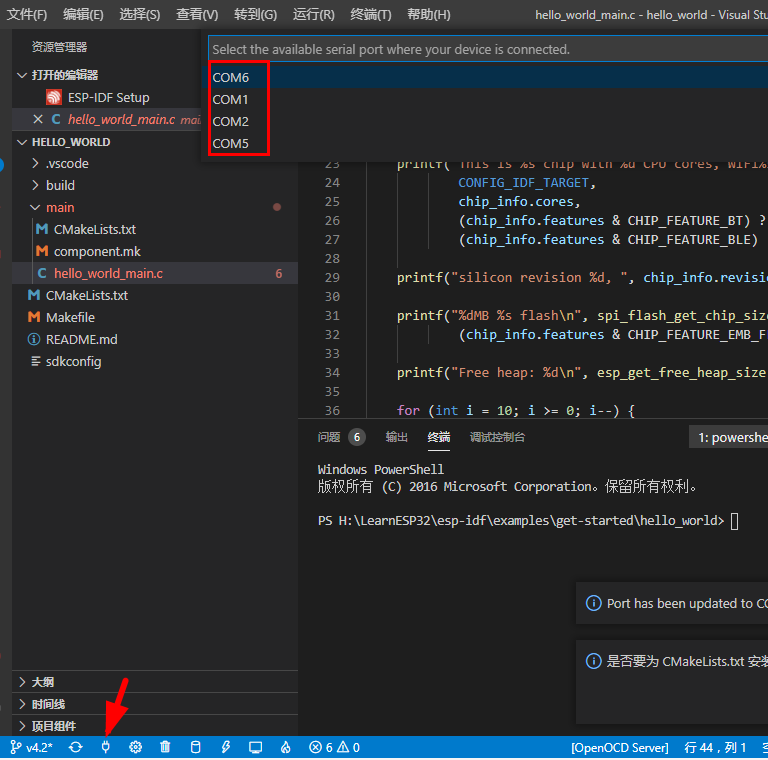Click the cylinder build project icon

pyautogui.click(x=195, y=747)
